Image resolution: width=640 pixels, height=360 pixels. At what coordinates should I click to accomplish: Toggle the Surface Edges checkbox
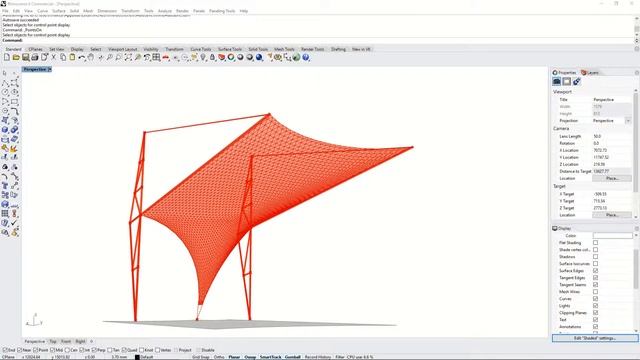click(x=596, y=271)
